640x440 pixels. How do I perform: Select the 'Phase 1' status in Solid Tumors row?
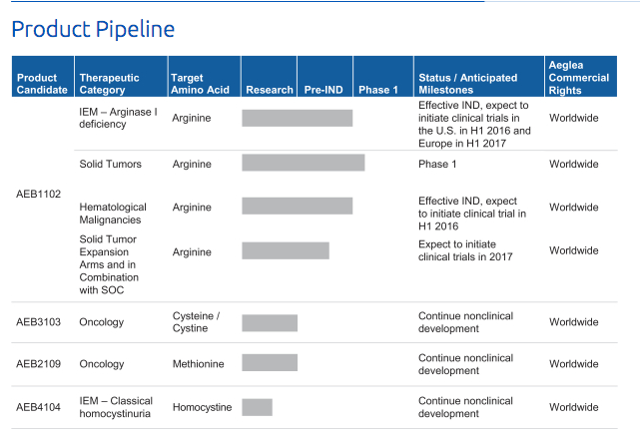437,164
